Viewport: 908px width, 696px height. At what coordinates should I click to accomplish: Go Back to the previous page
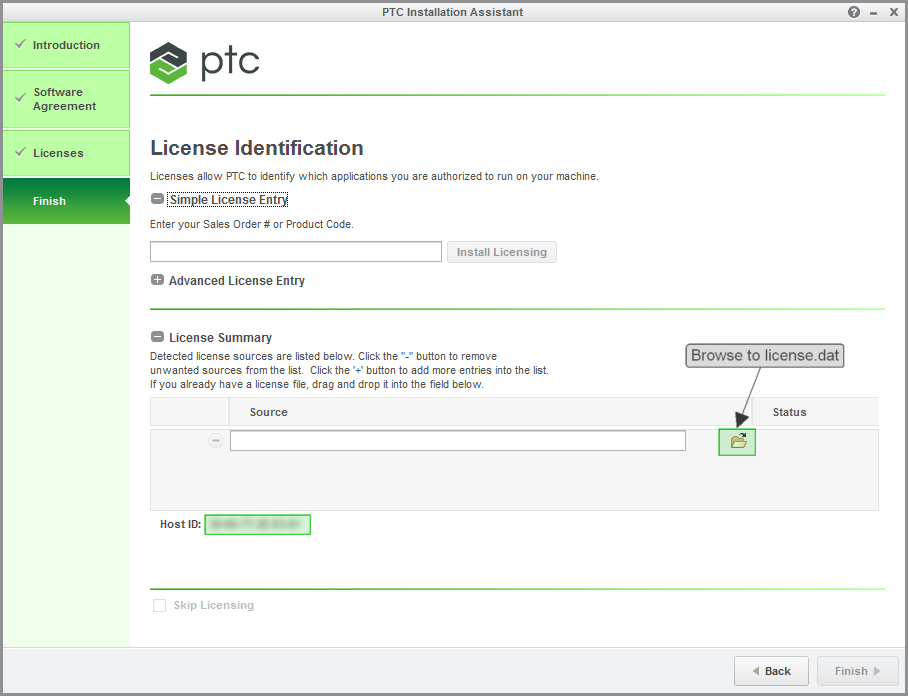(x=771, y=671)
